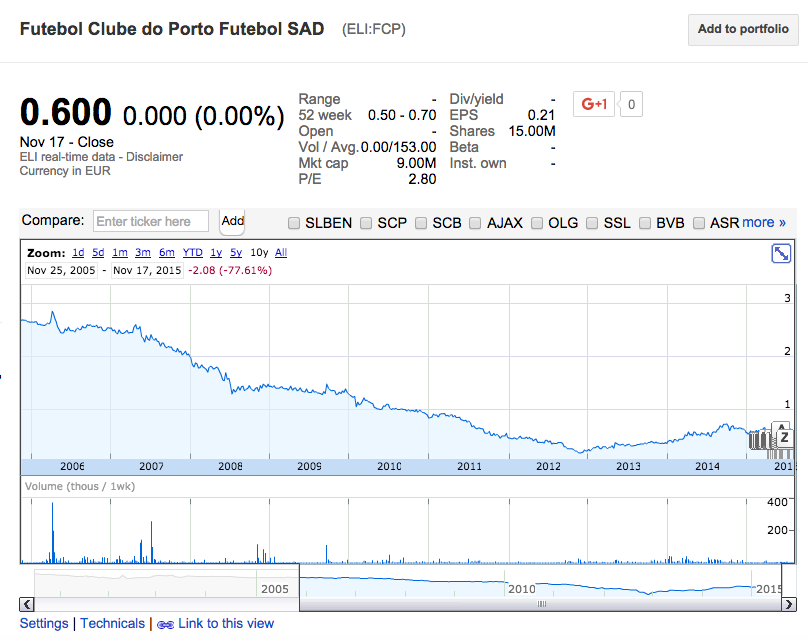Click the start date Nov 25, 2005 field

click(x=61, y=271)
